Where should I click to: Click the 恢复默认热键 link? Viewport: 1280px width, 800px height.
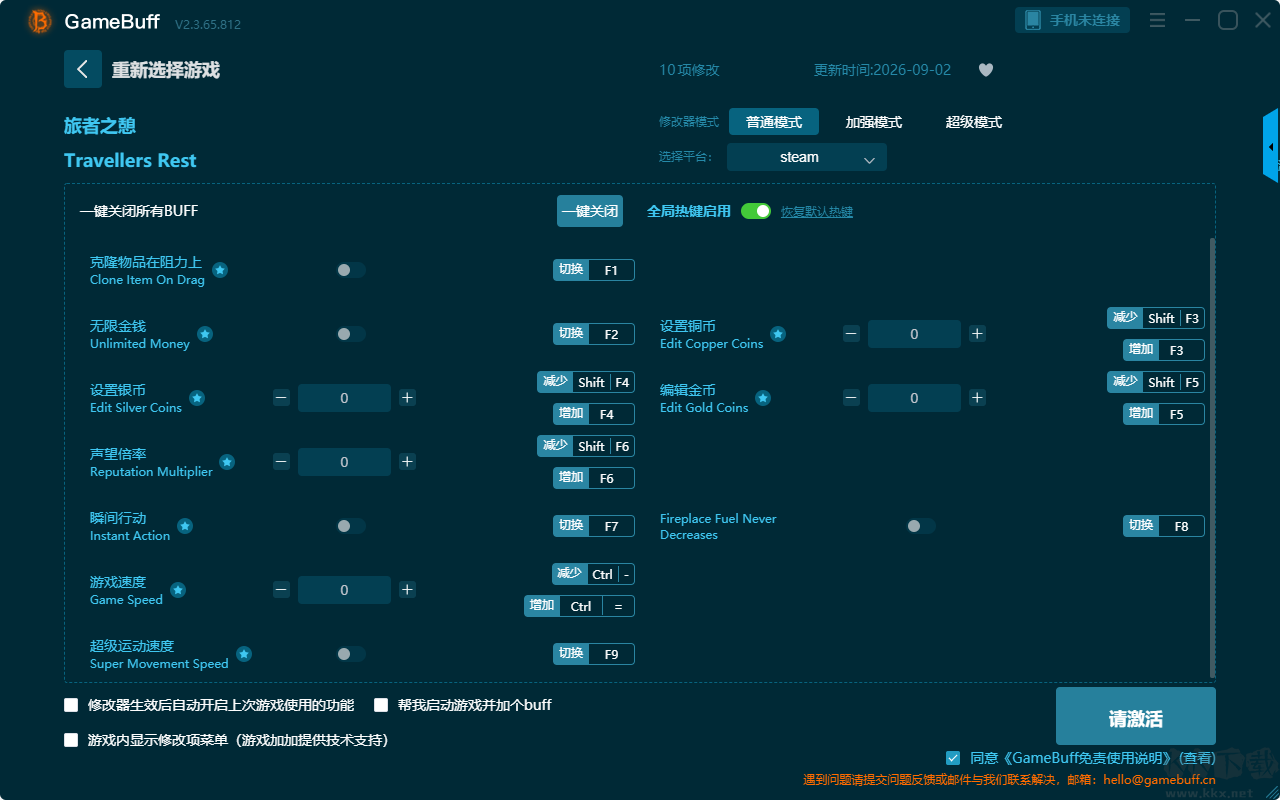[x=817, y=212]
